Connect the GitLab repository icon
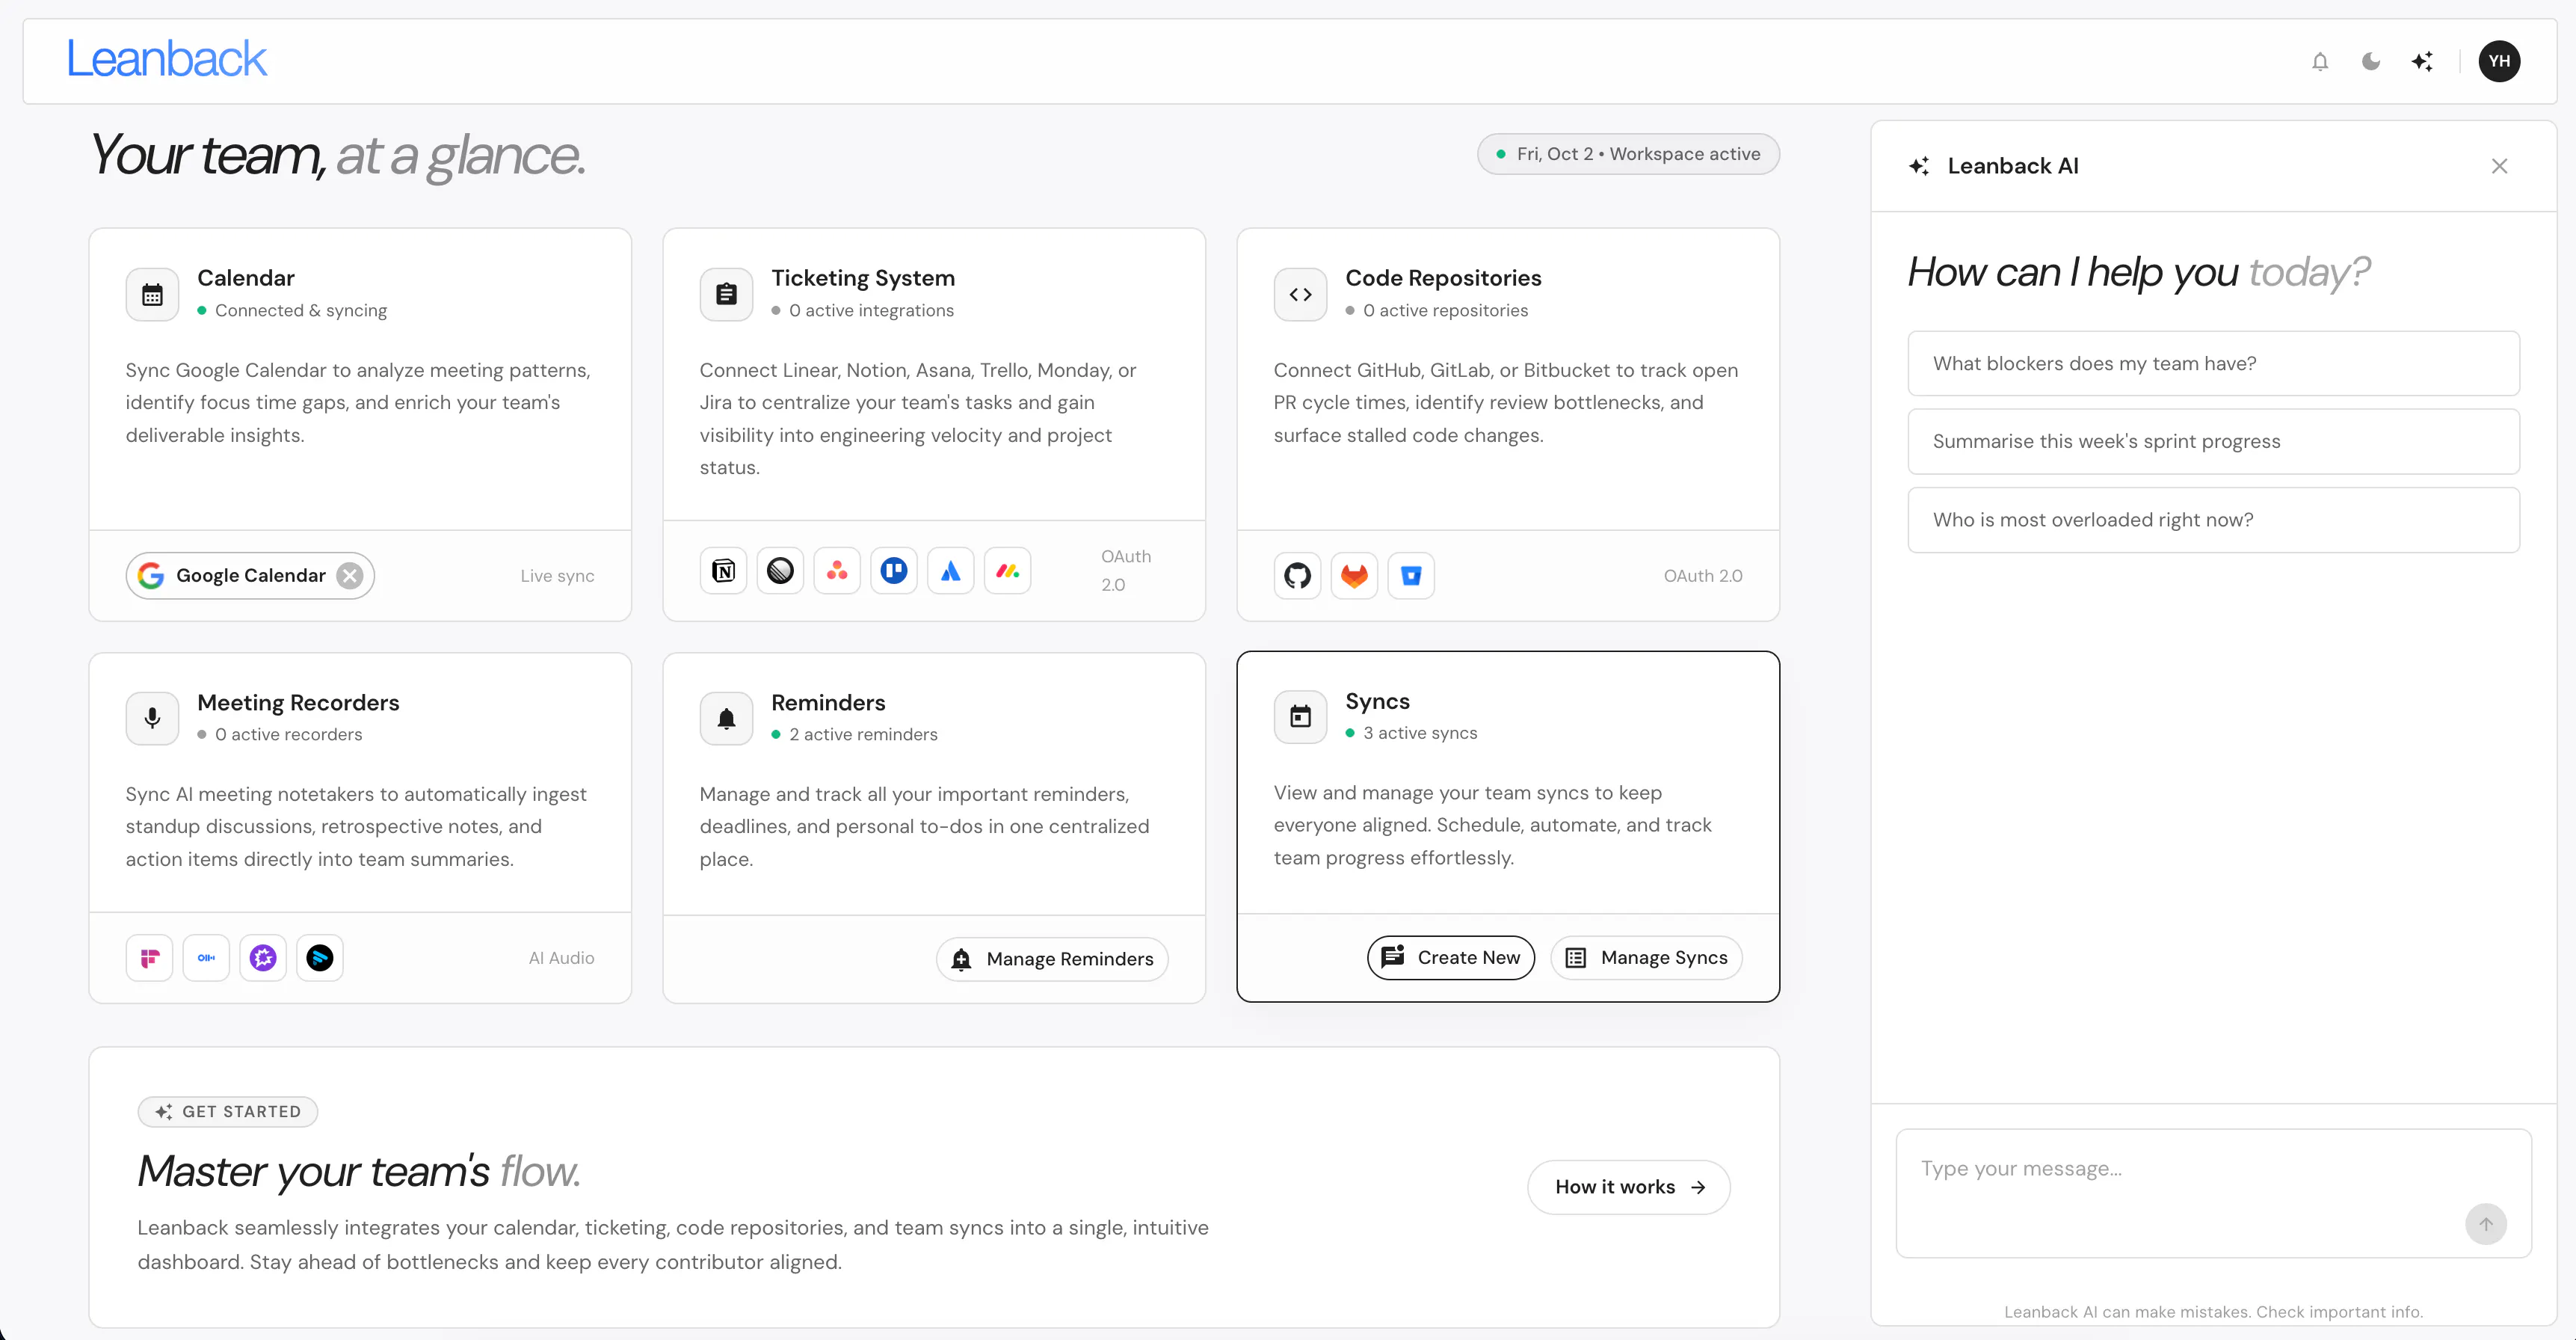This screenshot has height=1340, width=2576. point(1354,575)
